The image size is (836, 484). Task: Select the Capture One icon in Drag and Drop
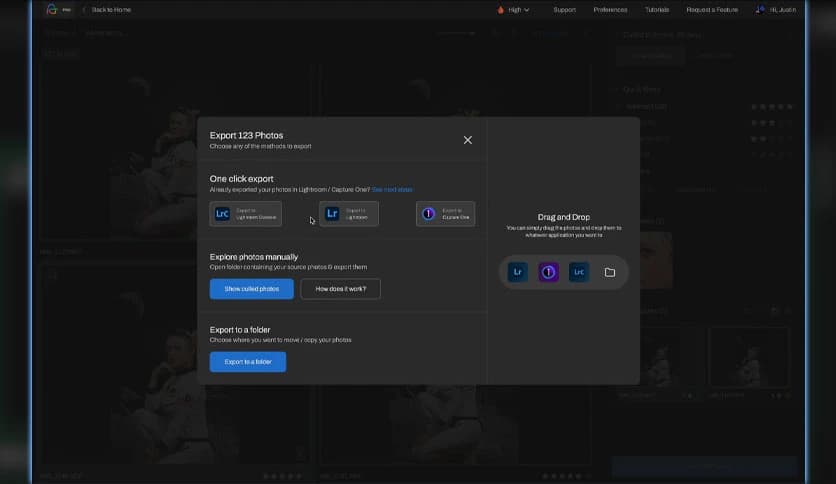point(548,272)
